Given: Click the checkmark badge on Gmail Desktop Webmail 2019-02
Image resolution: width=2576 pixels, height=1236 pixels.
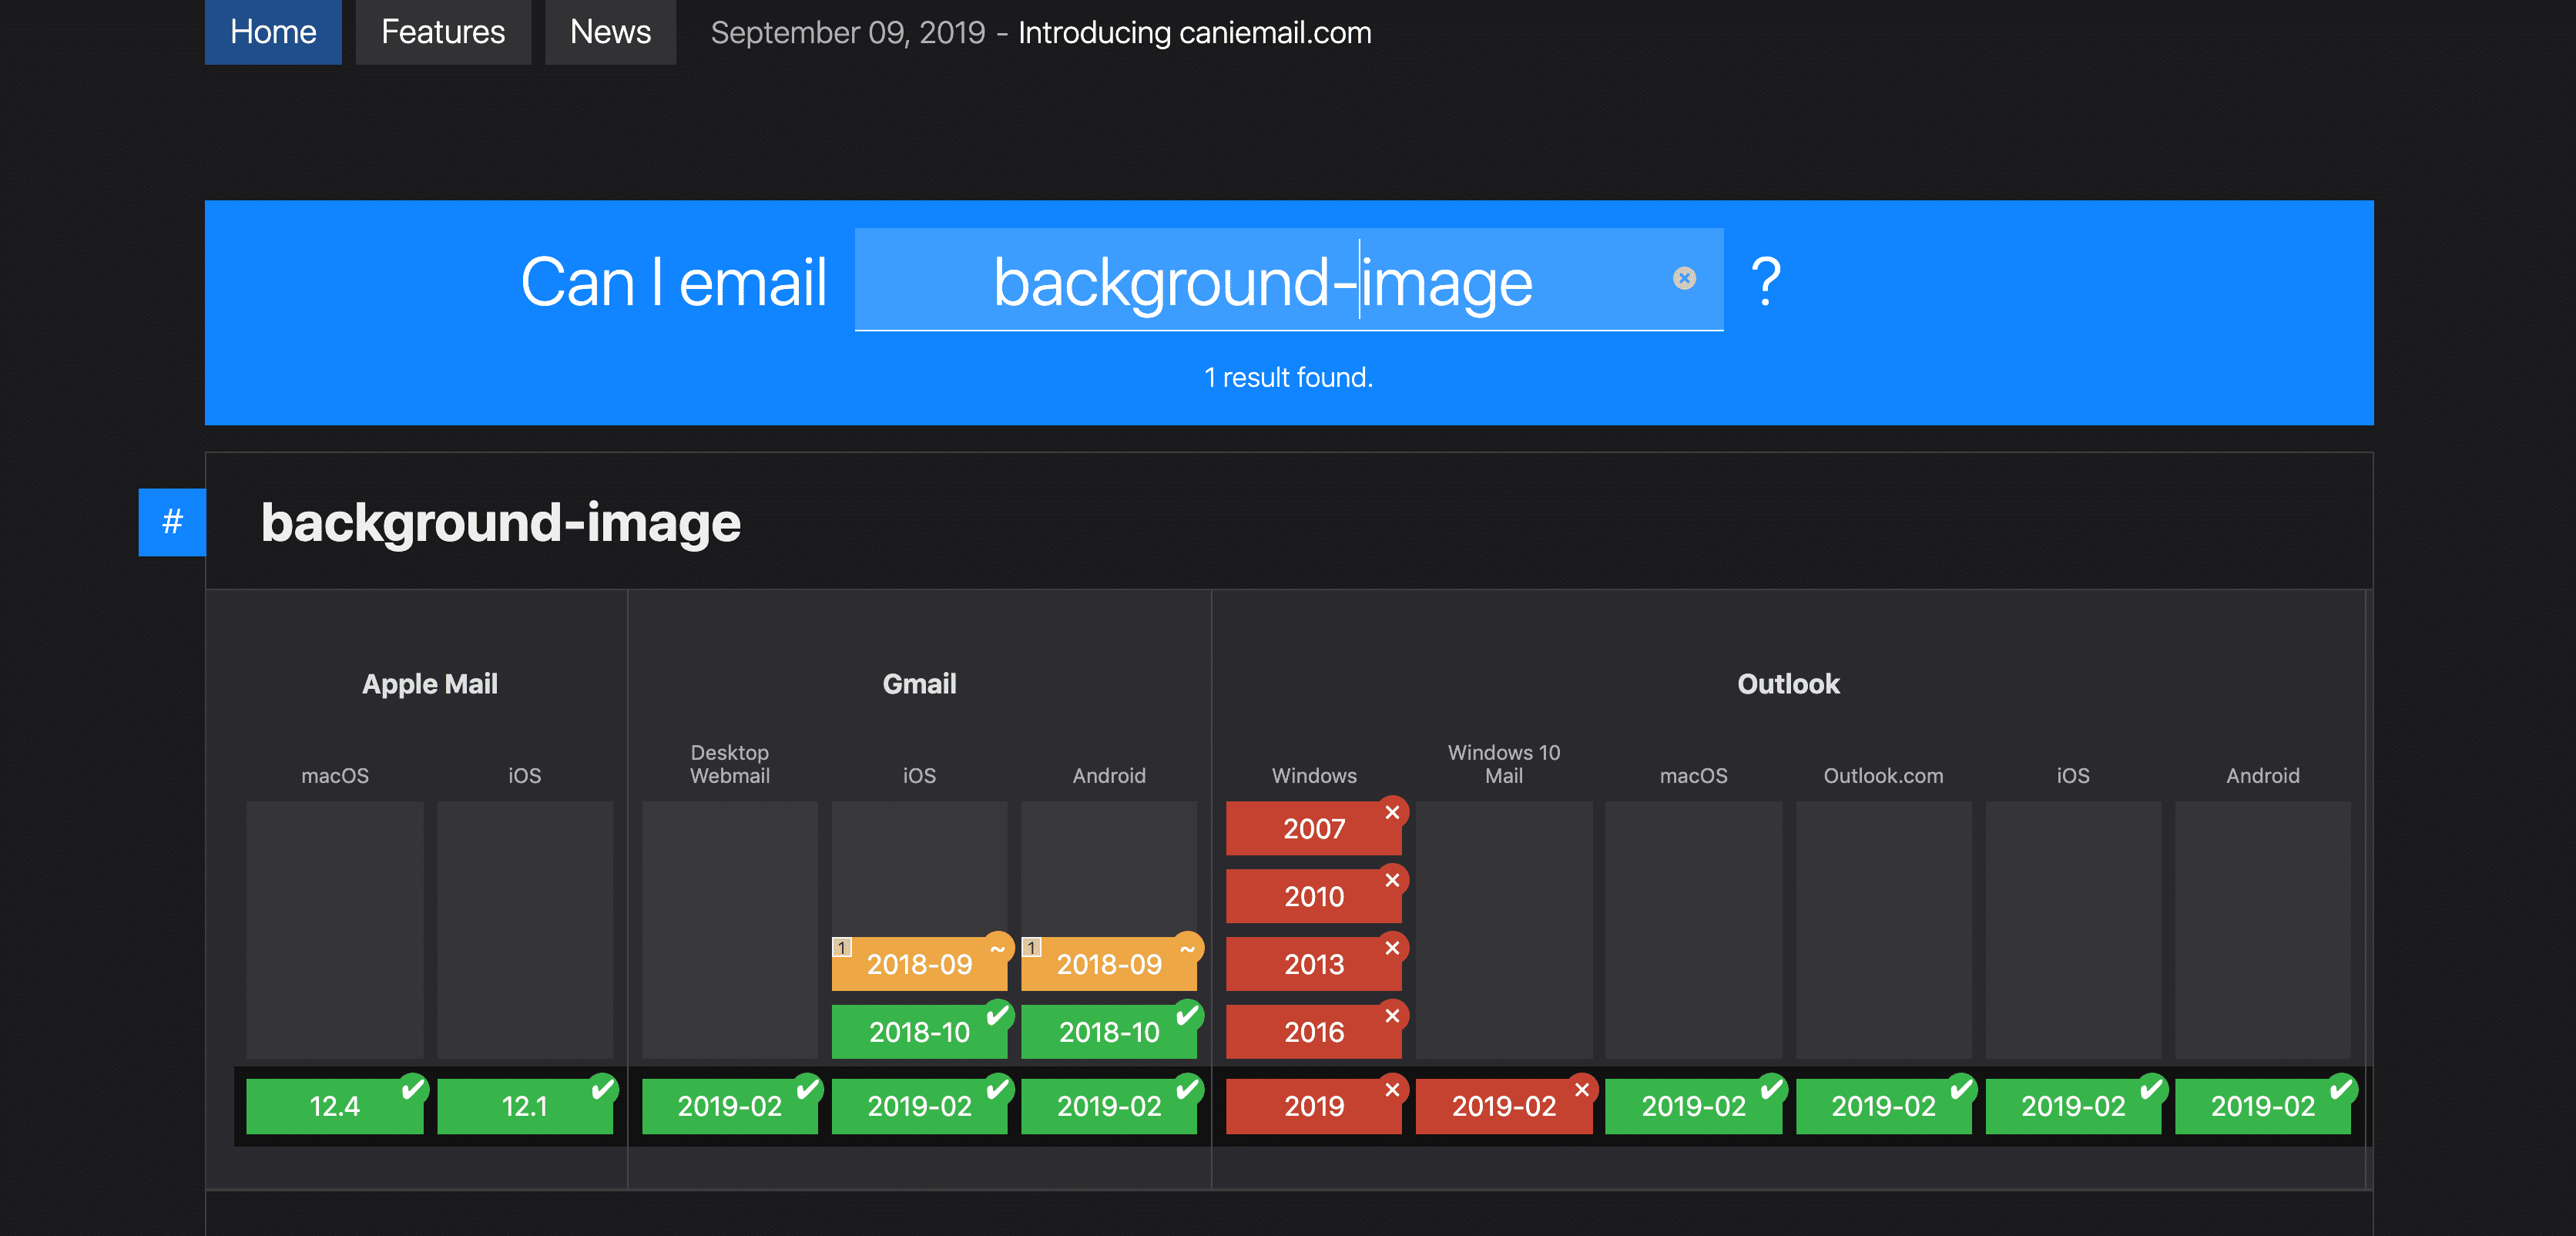Looking at the screenshot, I should [x=808, y=1089].
